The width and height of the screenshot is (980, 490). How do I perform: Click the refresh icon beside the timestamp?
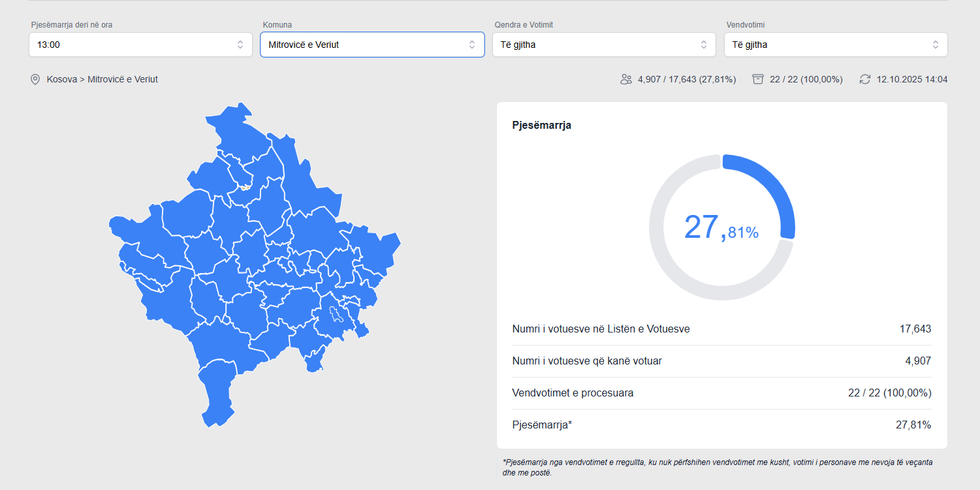coord(865,79)
